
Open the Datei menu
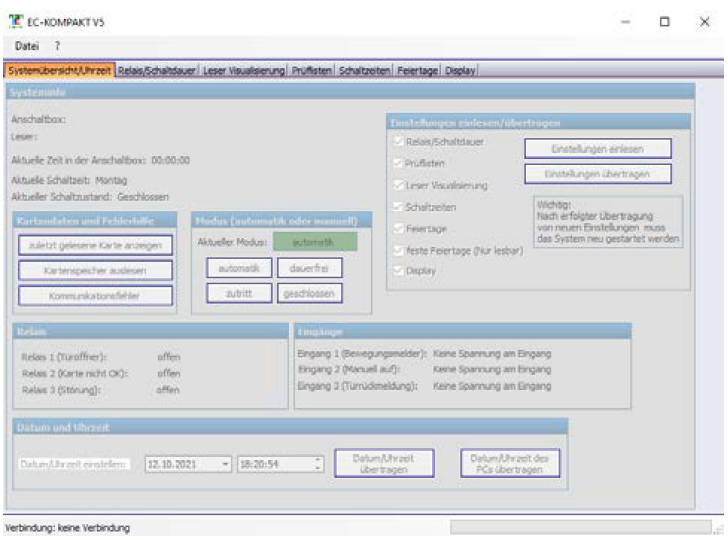coord(26,46)
